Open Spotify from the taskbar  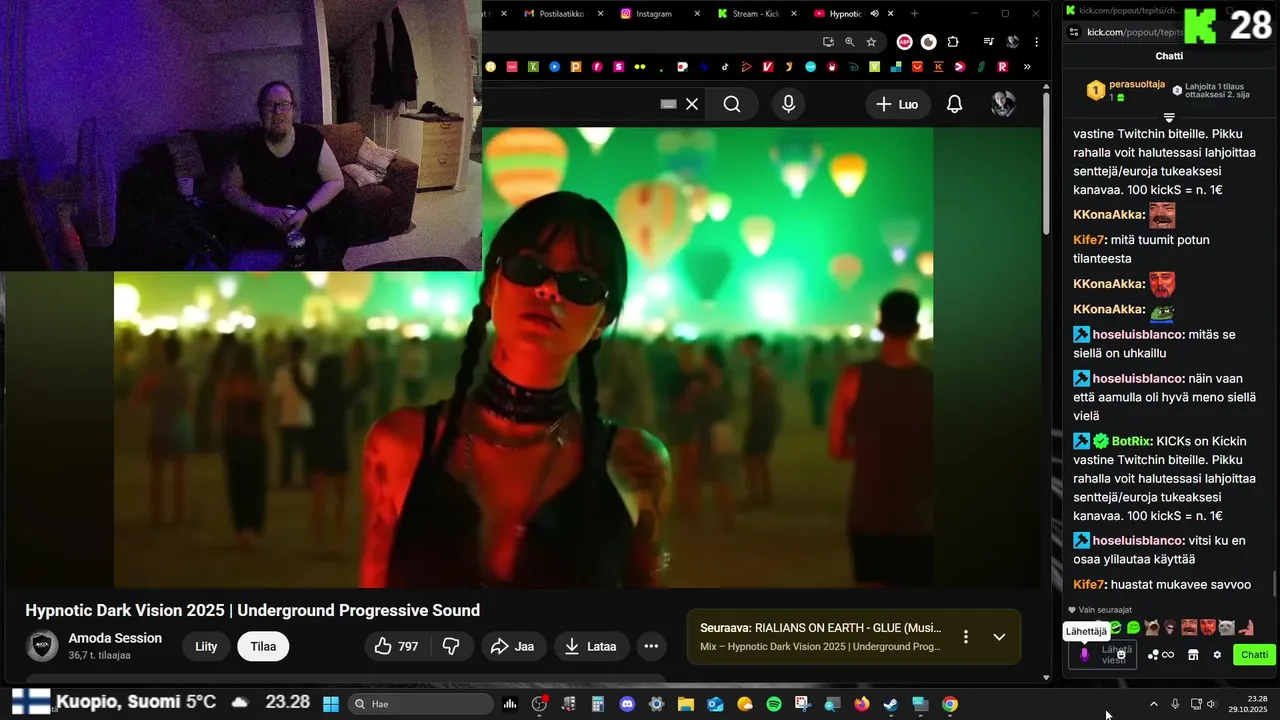774,704
